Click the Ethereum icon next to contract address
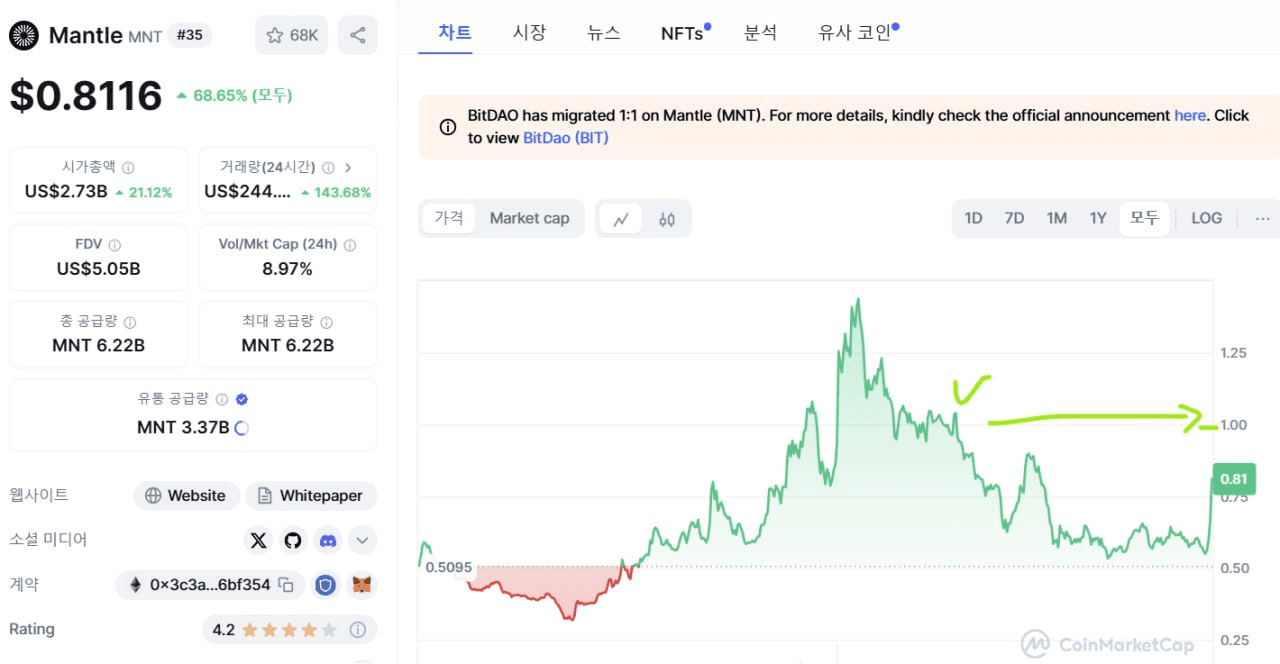This screenshot has height=664, width=1280. click(134, 585)
